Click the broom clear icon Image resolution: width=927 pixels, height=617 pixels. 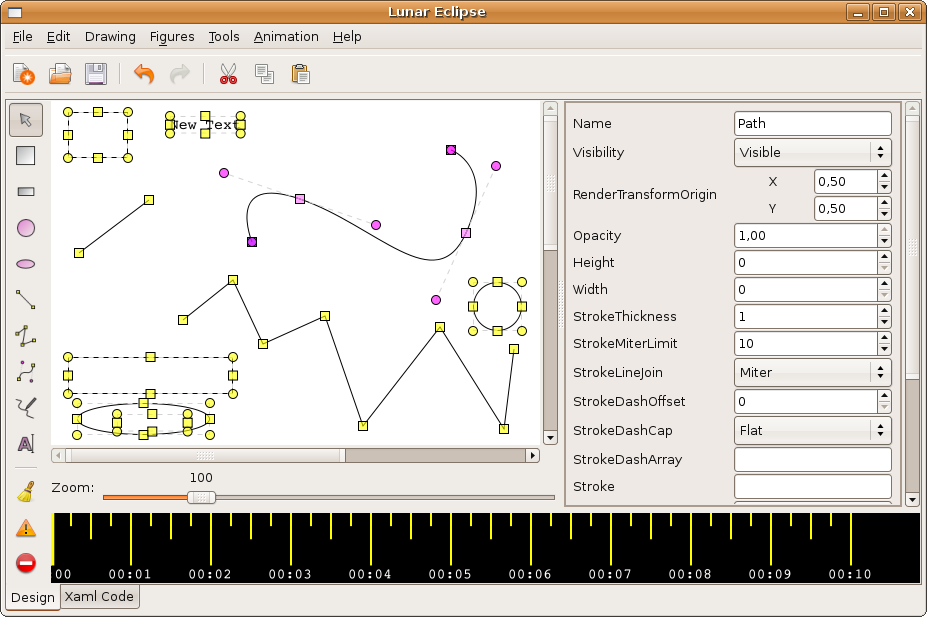(x=25, y=492)
